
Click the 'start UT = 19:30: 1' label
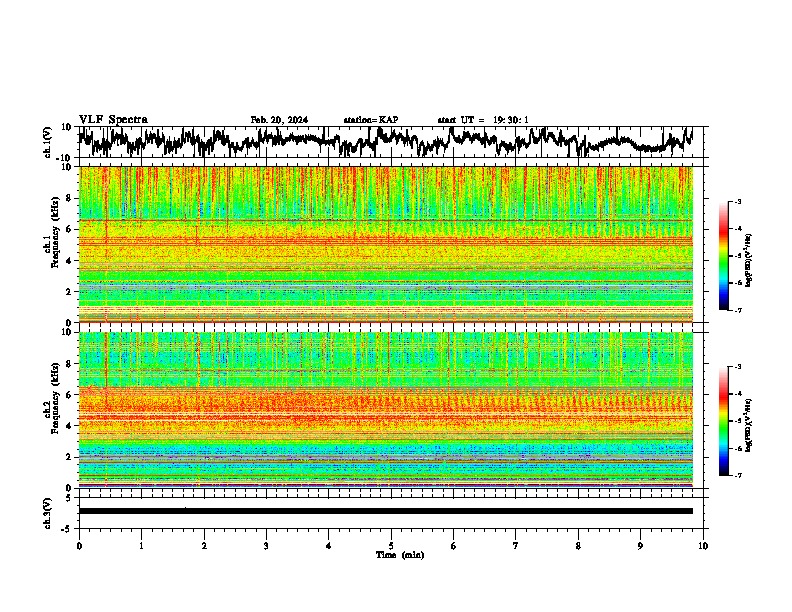point(483,120)
